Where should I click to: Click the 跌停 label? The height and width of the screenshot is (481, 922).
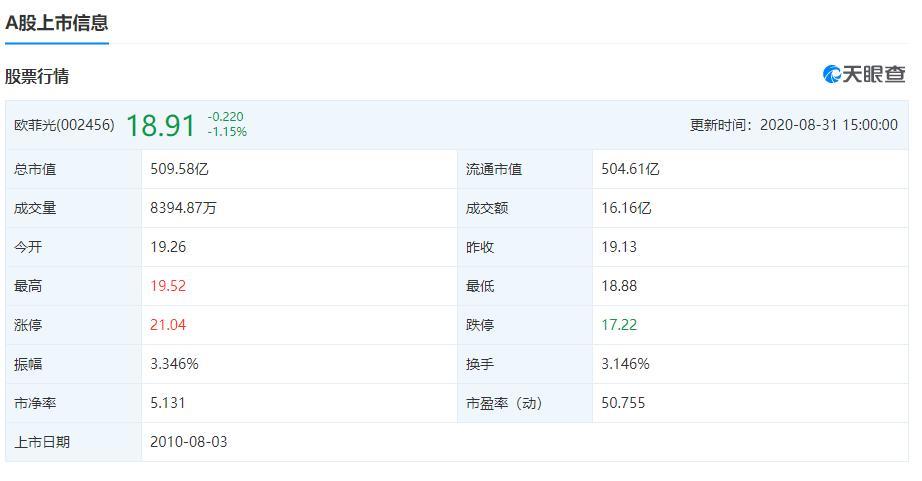(480, 325)
